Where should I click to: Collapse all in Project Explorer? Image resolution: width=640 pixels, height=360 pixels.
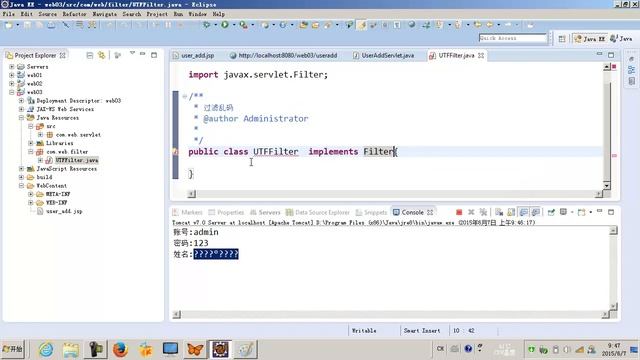pyautogui.click(x=90, y=55)
